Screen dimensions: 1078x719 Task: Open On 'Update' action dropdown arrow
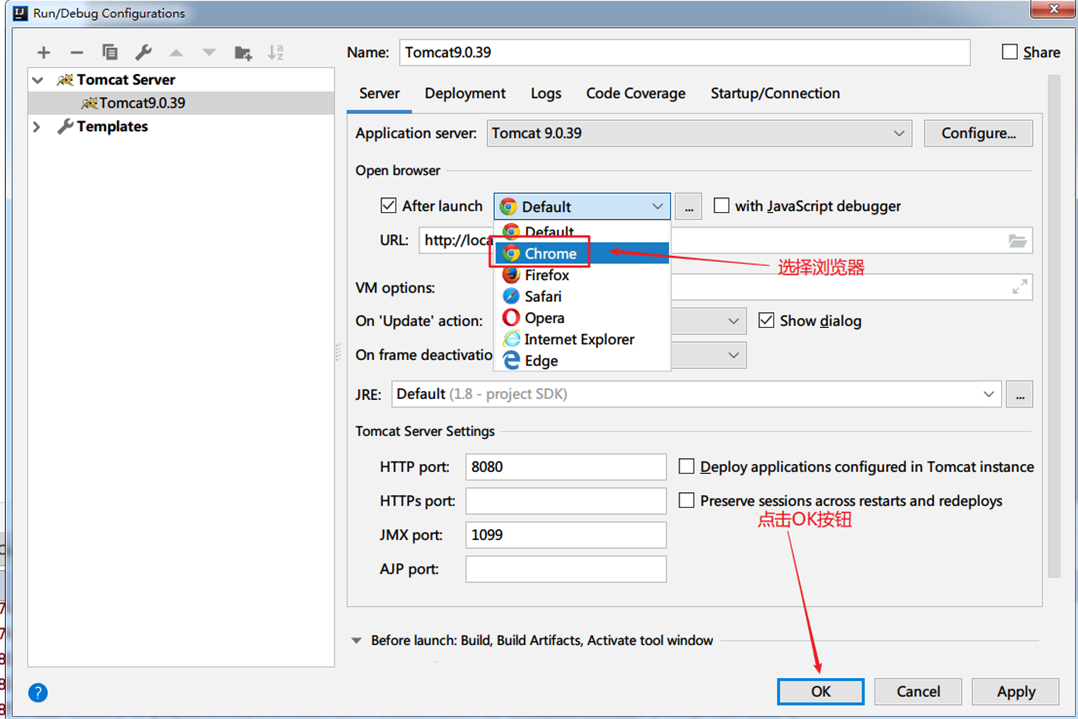click(x=734, y=321)
